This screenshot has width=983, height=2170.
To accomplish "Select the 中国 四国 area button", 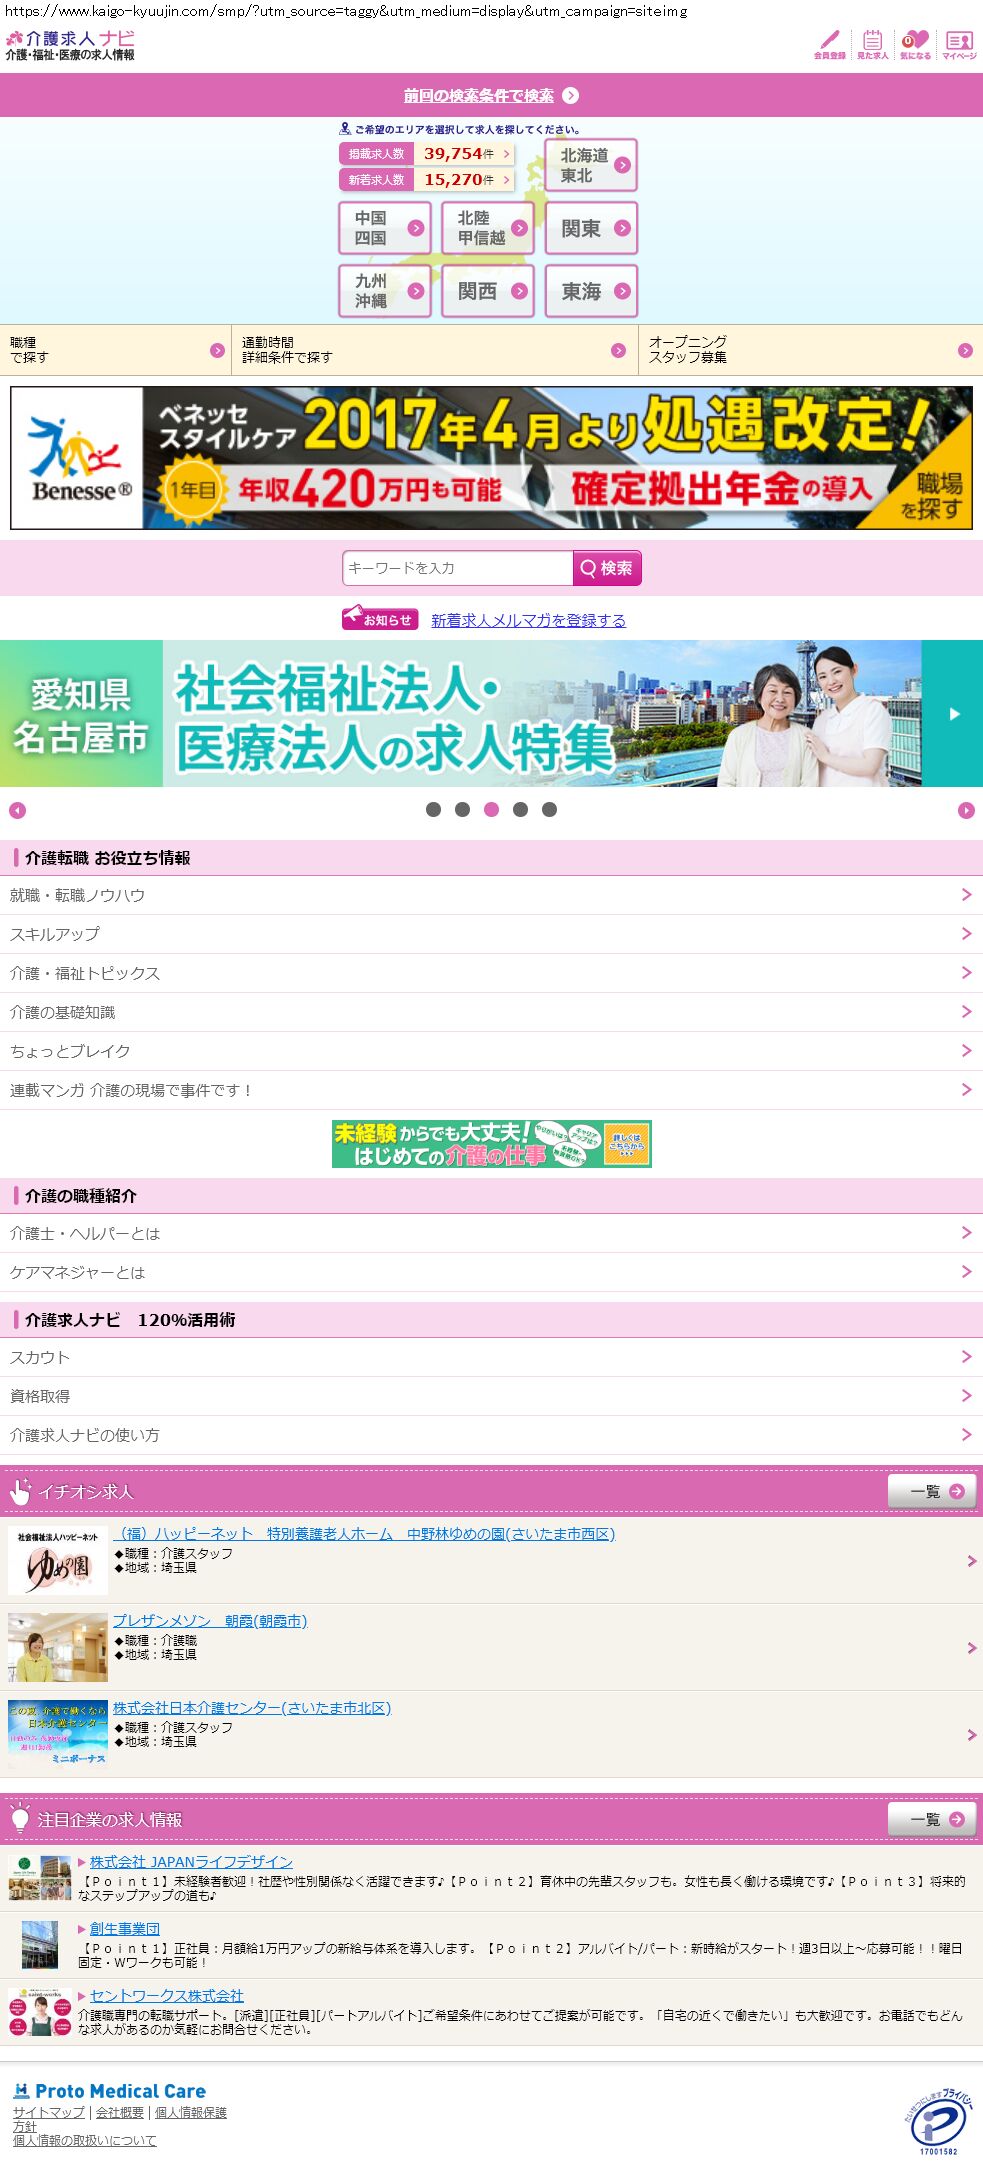I will [385, 228].
